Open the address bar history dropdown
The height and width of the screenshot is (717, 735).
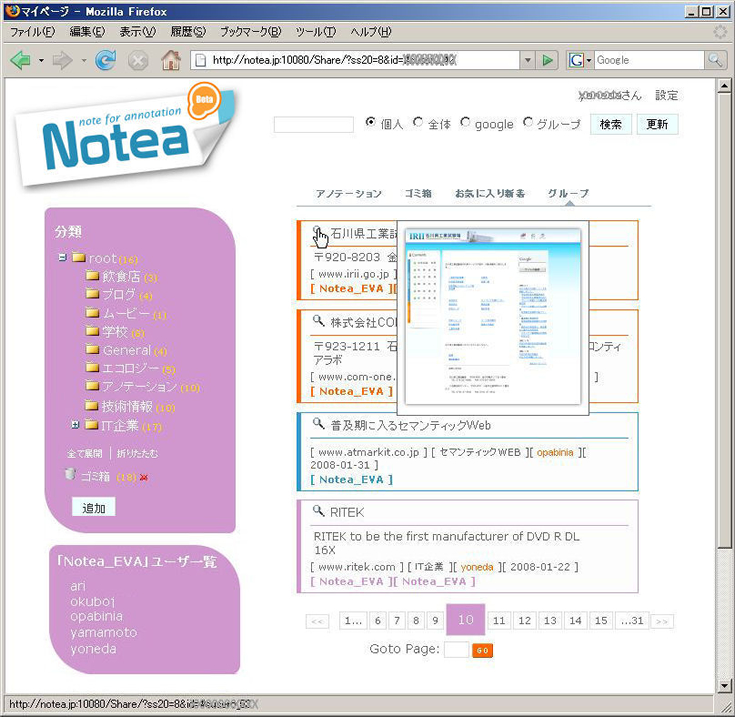pyautogui.click(x=527, y=60)
